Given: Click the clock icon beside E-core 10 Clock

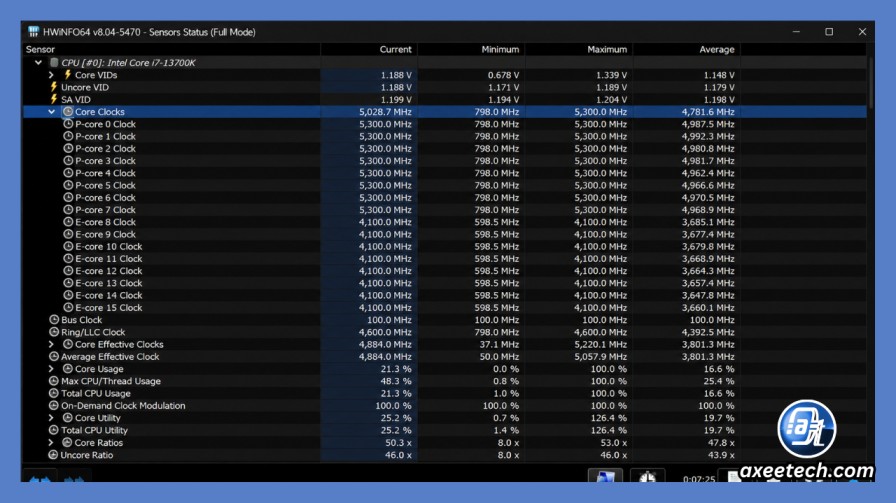Looking at the screenshot, I should coord(68,246).
